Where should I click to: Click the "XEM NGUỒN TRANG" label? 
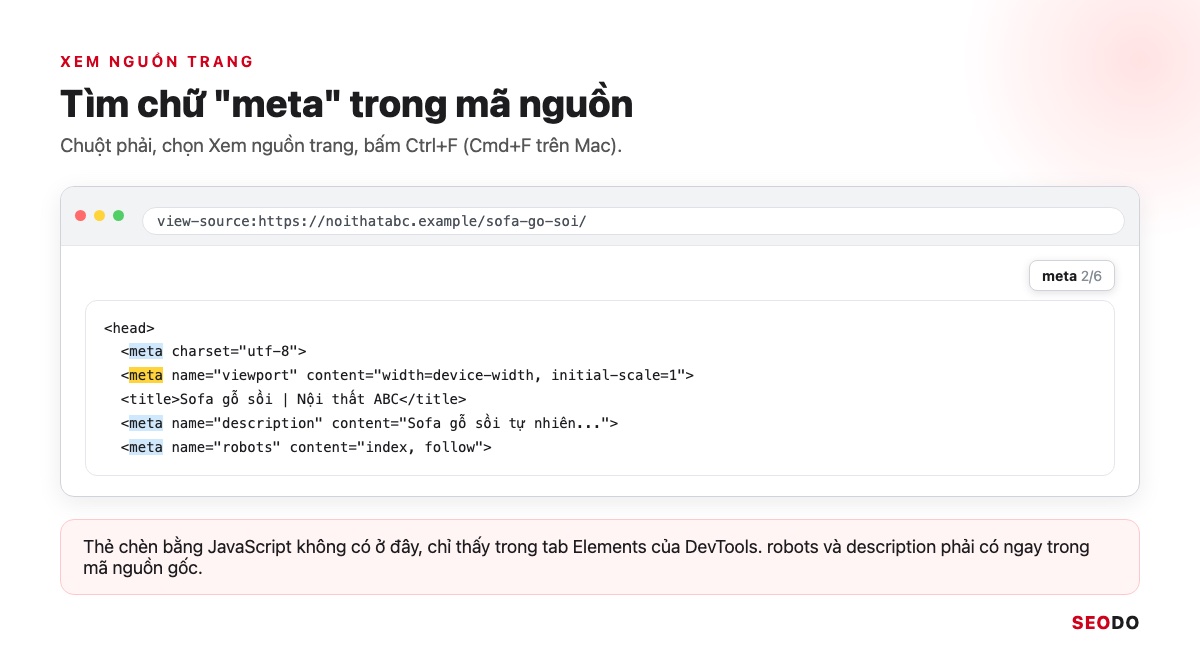click(x=157, y=62)
